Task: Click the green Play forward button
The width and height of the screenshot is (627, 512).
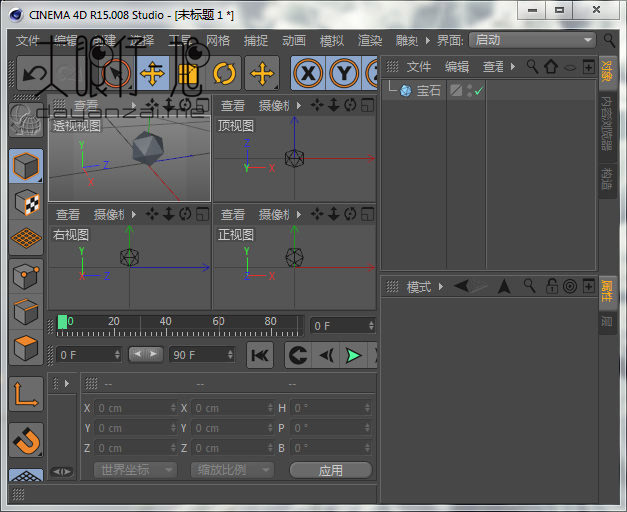Action: coord(353,355)
